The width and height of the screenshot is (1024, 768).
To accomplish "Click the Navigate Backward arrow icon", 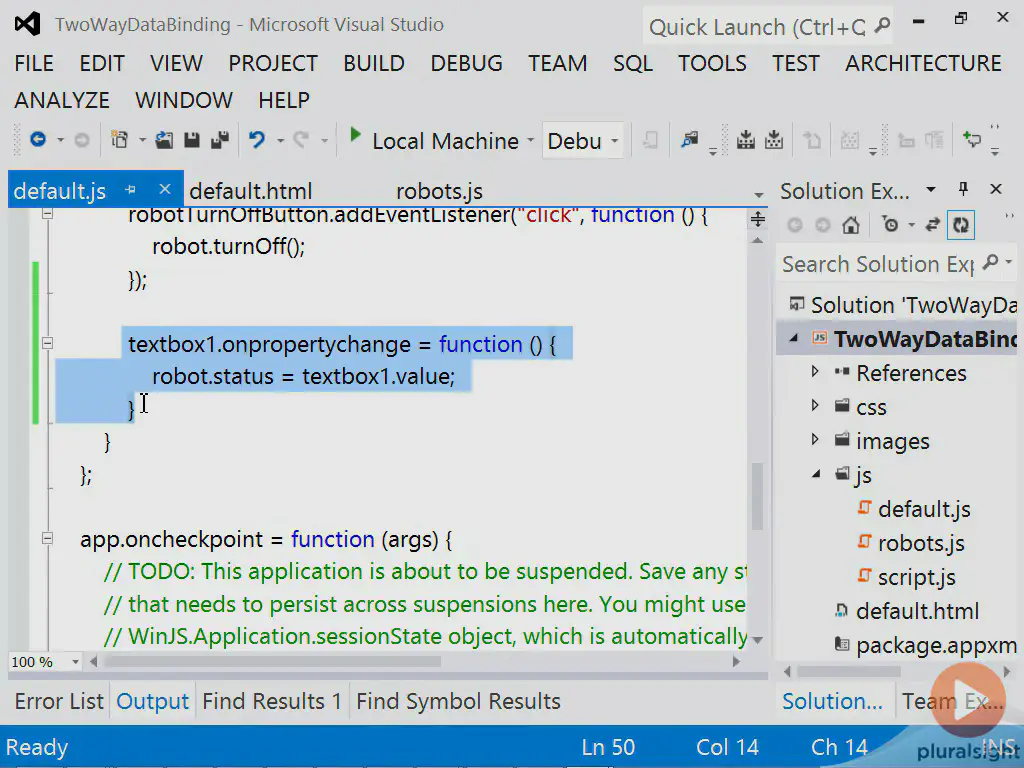I will click(39, 139).
